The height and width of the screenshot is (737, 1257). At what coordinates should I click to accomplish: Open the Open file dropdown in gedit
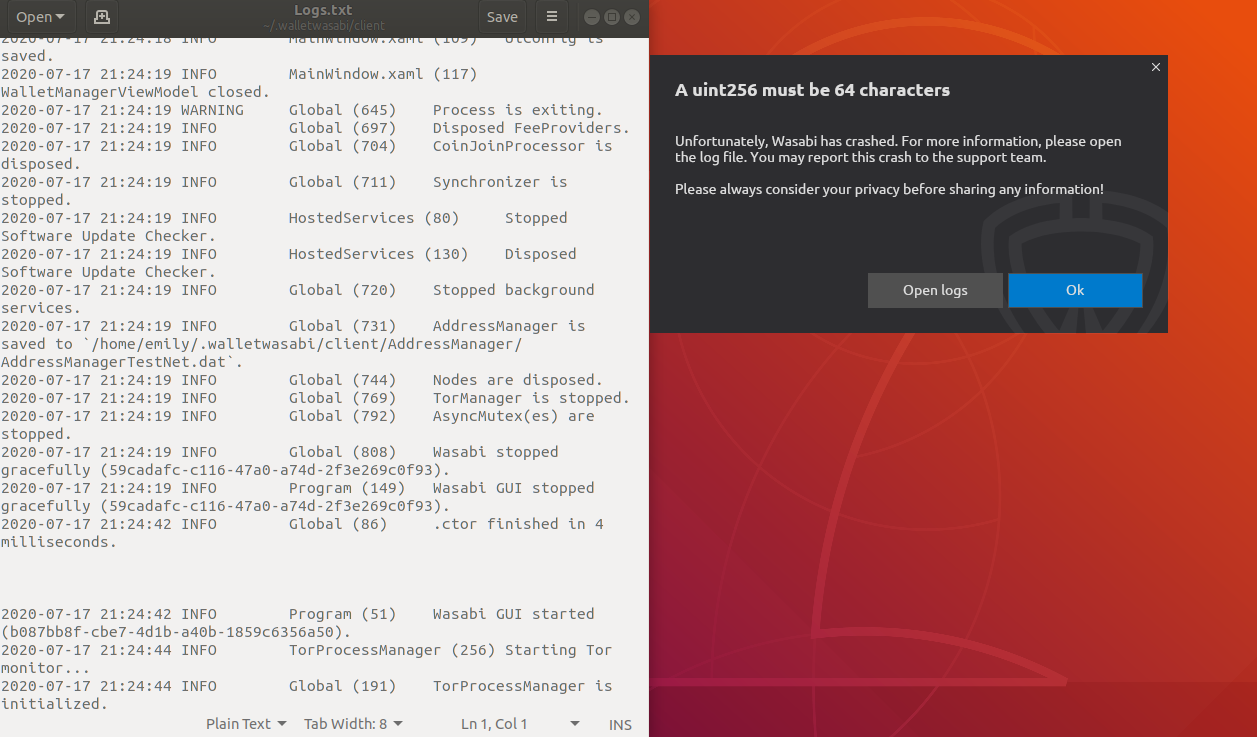(40, 16)
